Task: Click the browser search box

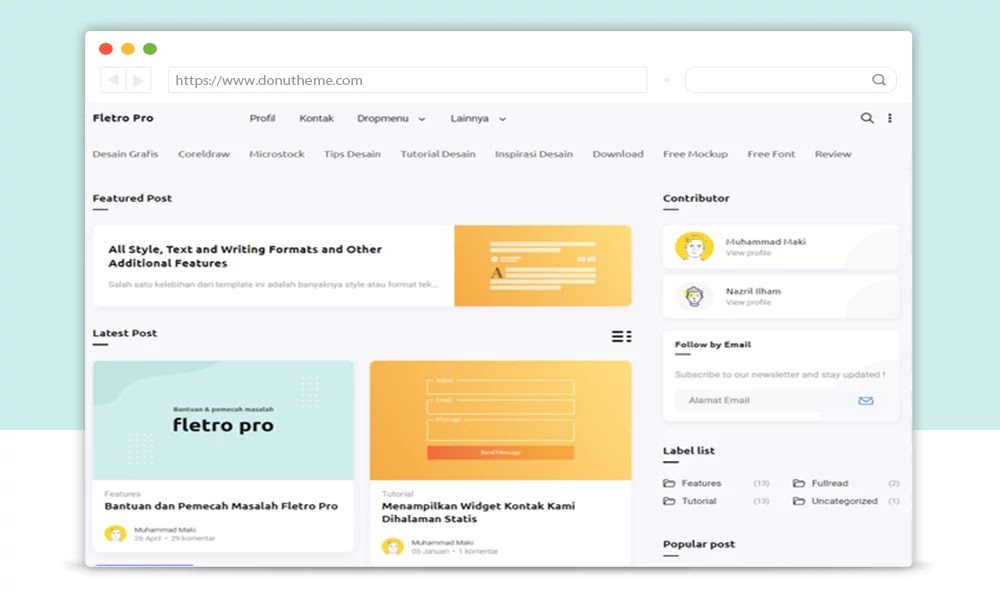Action: (790, 80)
